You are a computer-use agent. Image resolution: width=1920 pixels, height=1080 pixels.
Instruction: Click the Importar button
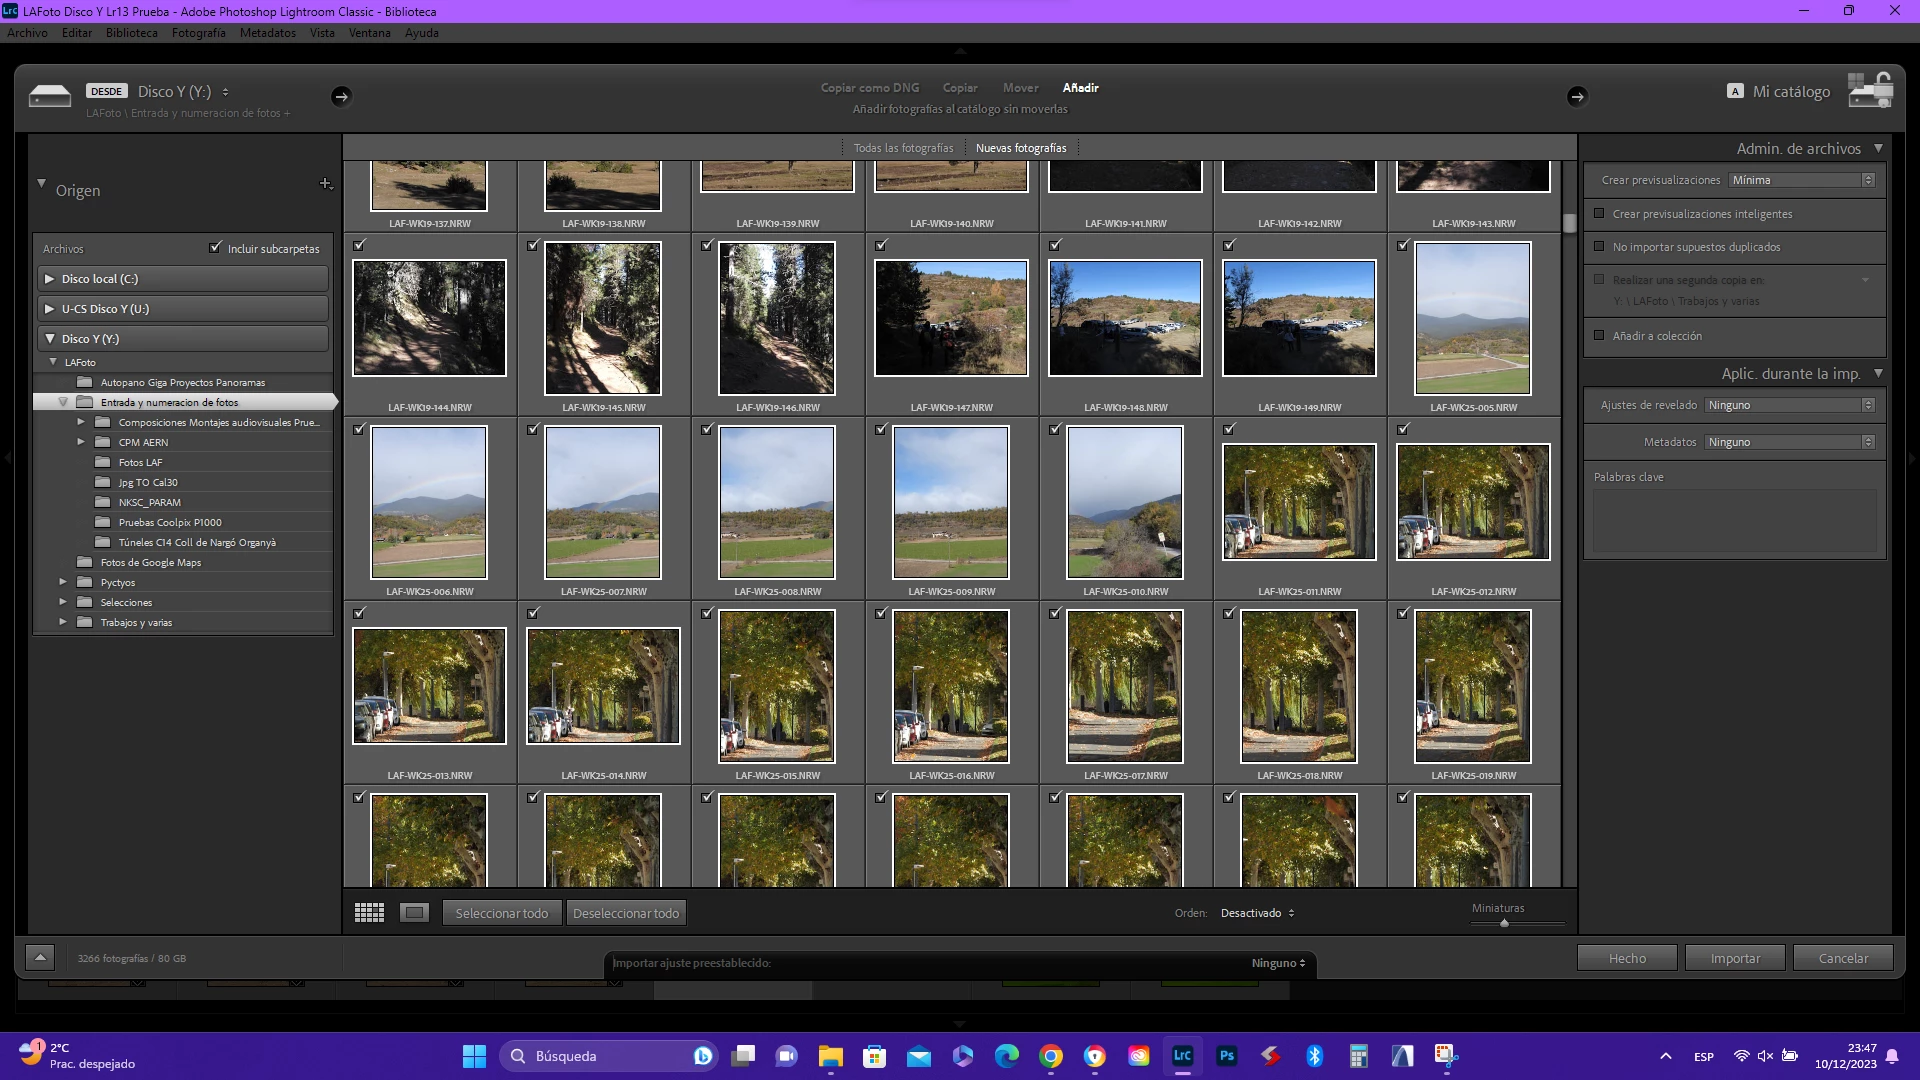[1735, 958]
